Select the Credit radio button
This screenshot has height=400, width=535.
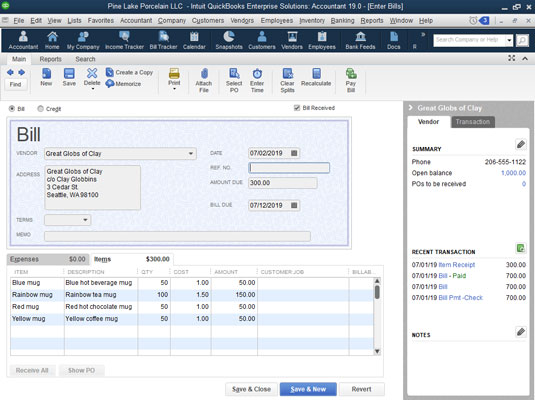coord(41,109)
